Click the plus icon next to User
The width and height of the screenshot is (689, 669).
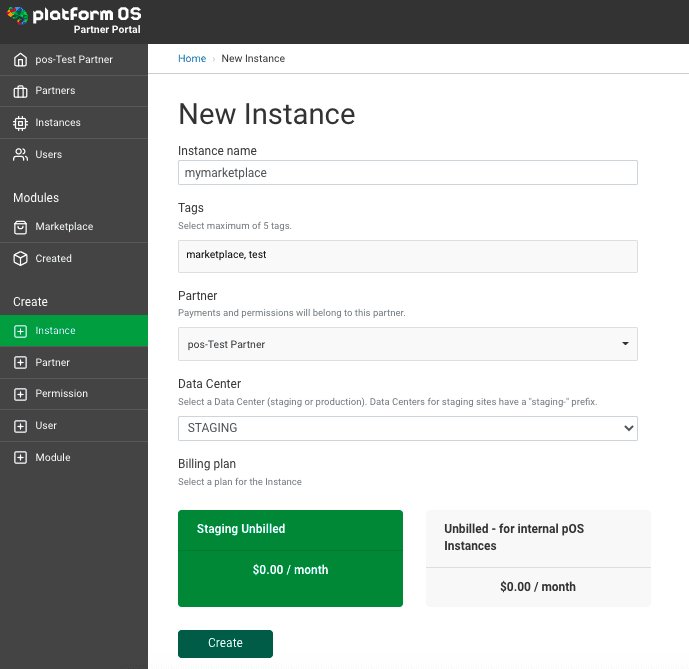[x=20, y=426]
